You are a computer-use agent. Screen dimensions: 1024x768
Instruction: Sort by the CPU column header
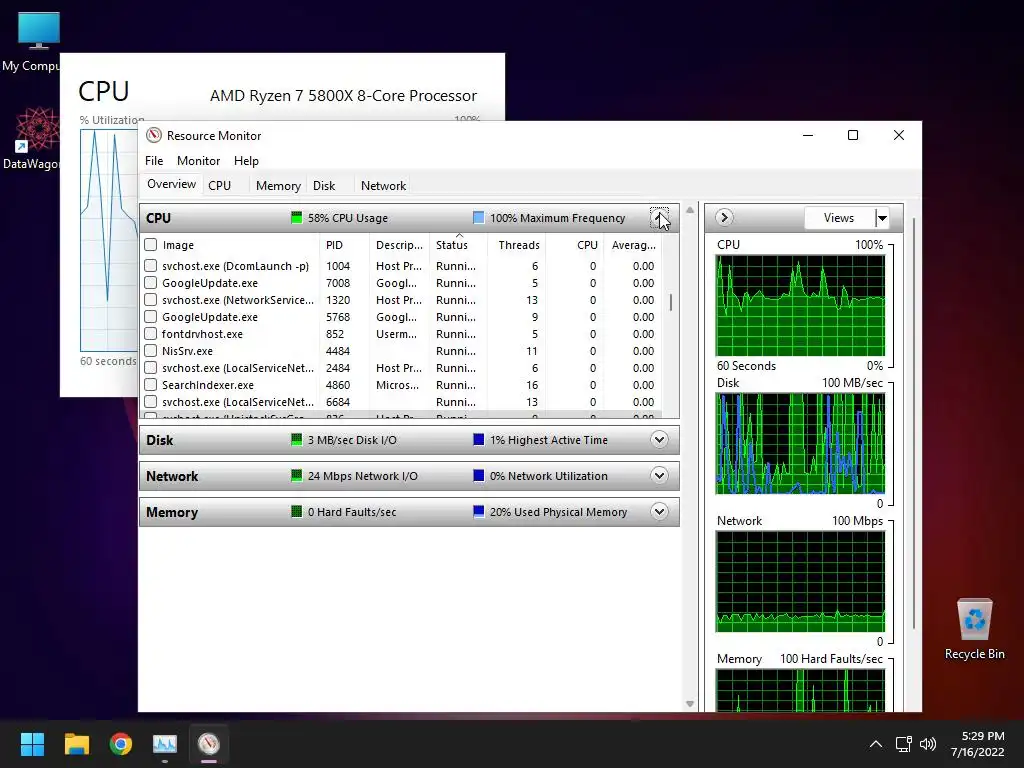coord(575,245)
